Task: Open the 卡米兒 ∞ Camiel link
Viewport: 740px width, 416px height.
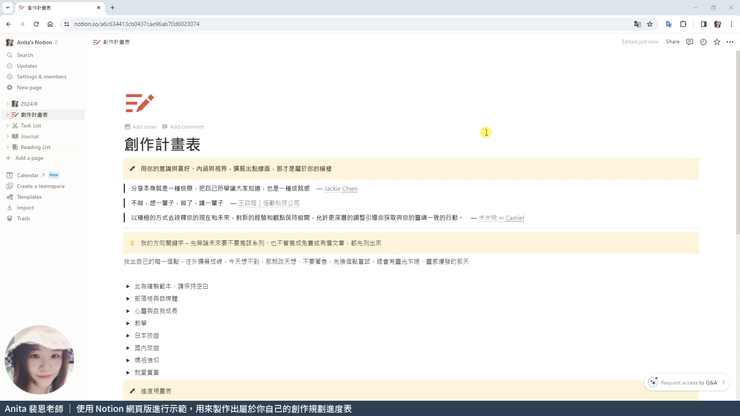Action: point(501,218)
